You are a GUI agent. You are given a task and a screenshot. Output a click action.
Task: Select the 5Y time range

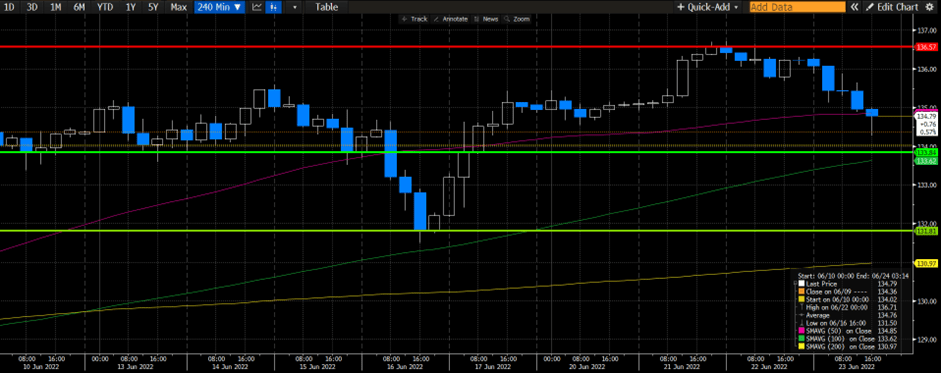pyautogui.click(x=153, y=7)
